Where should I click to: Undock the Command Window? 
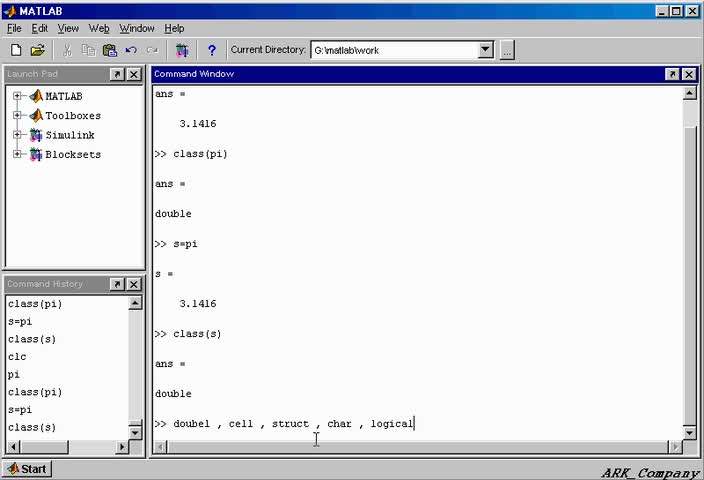pyautogui.click(x=672, y=74)
